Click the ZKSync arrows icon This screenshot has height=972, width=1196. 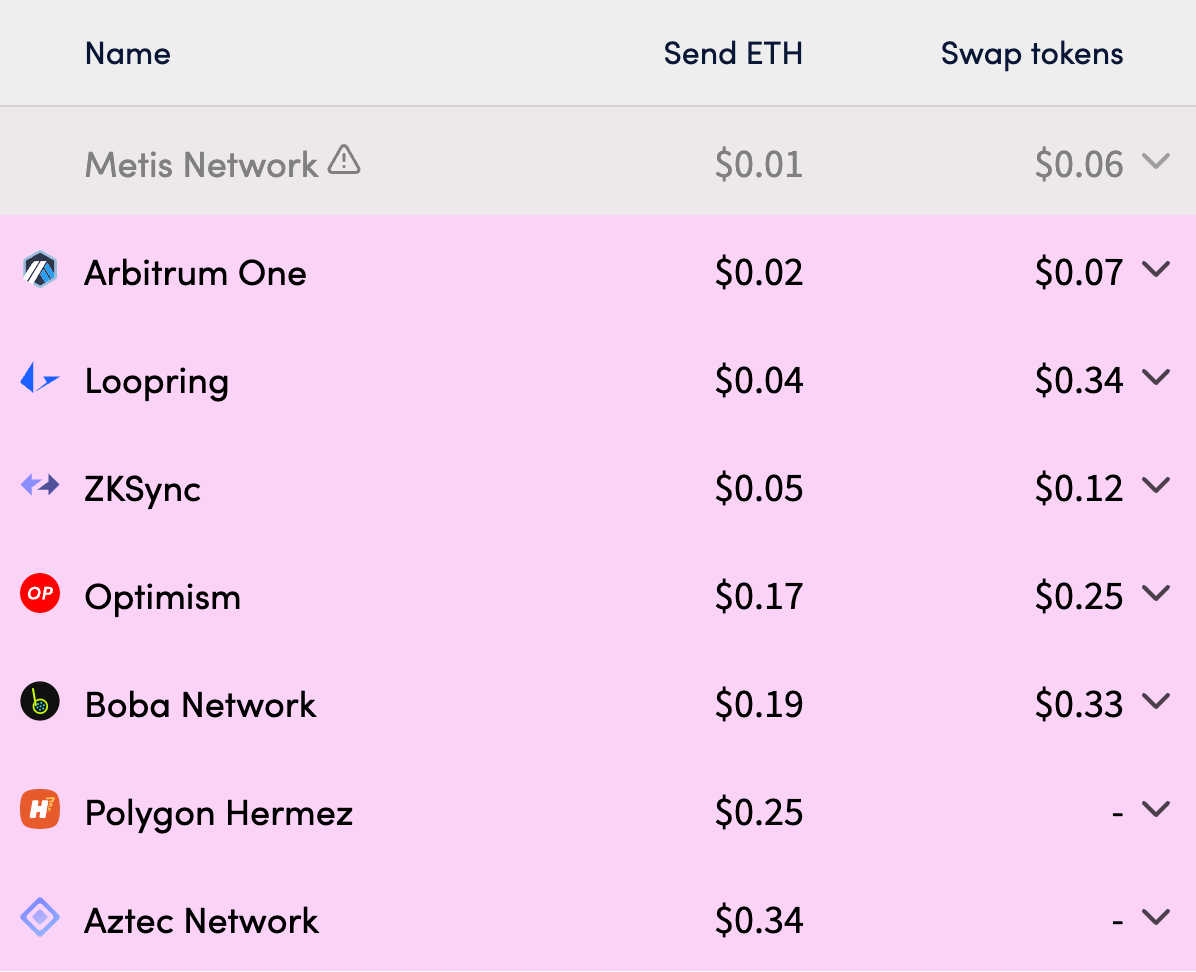(x=38, y=486)
